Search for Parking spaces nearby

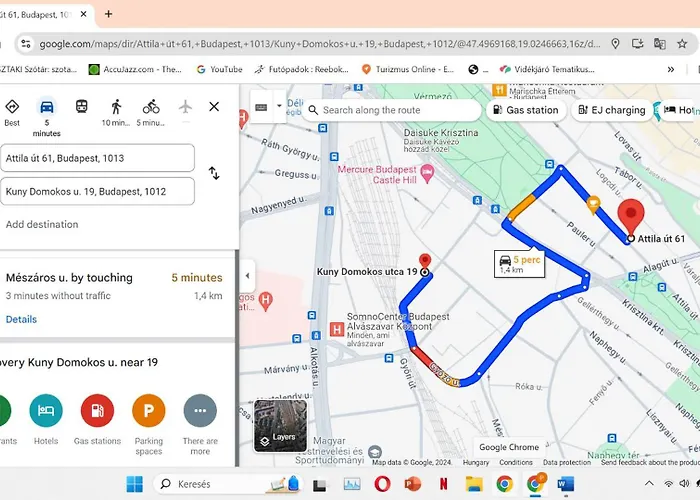click(149, 411)
